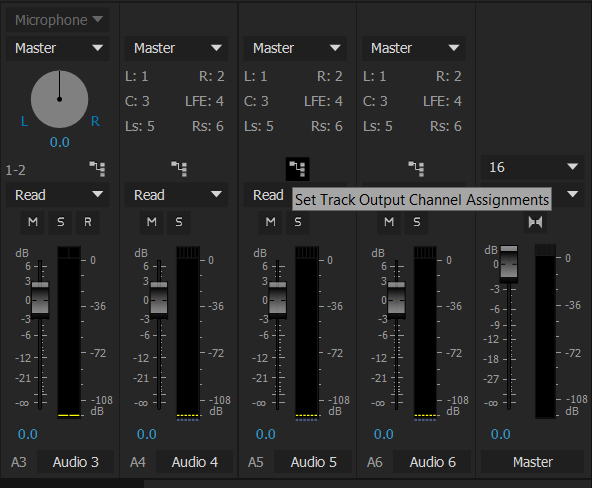
Task: Click Audio 6 volume value 0.0
Action: (x=383, y=434)
